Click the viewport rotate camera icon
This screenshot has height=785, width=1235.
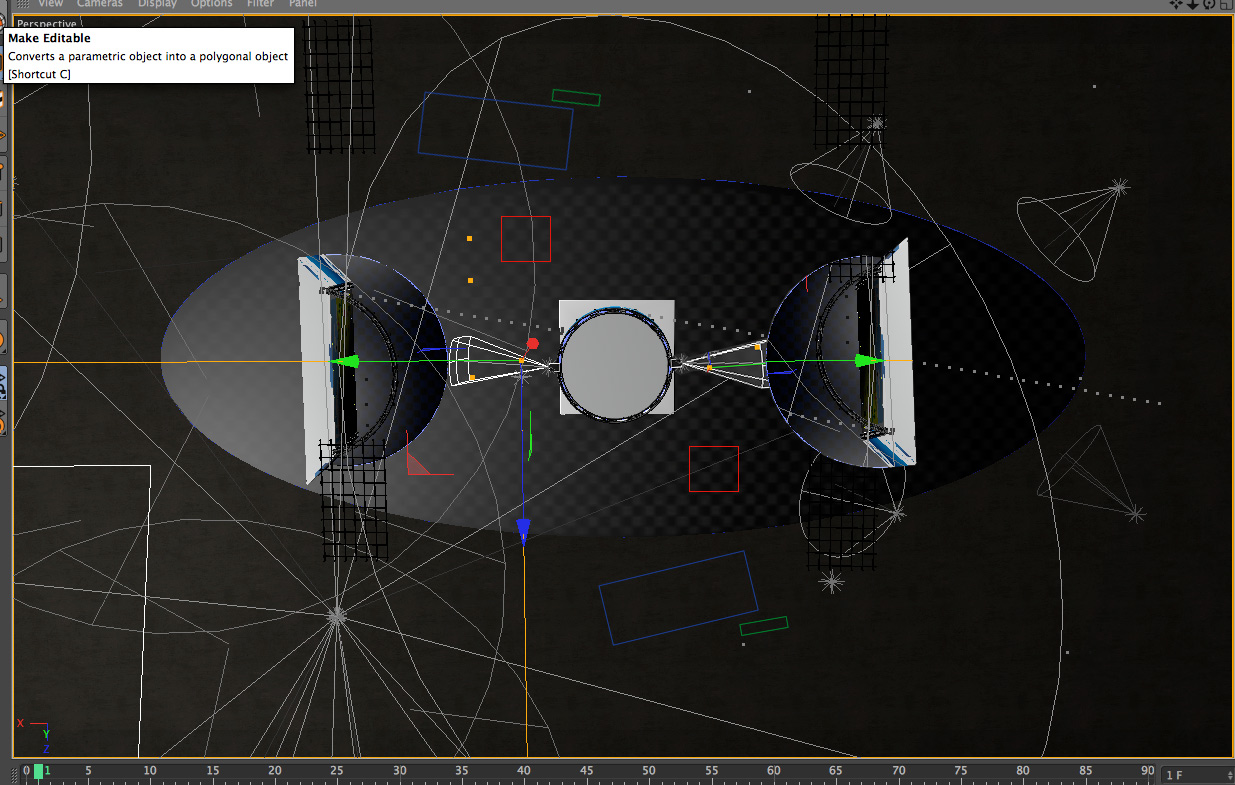(1209, 4)
